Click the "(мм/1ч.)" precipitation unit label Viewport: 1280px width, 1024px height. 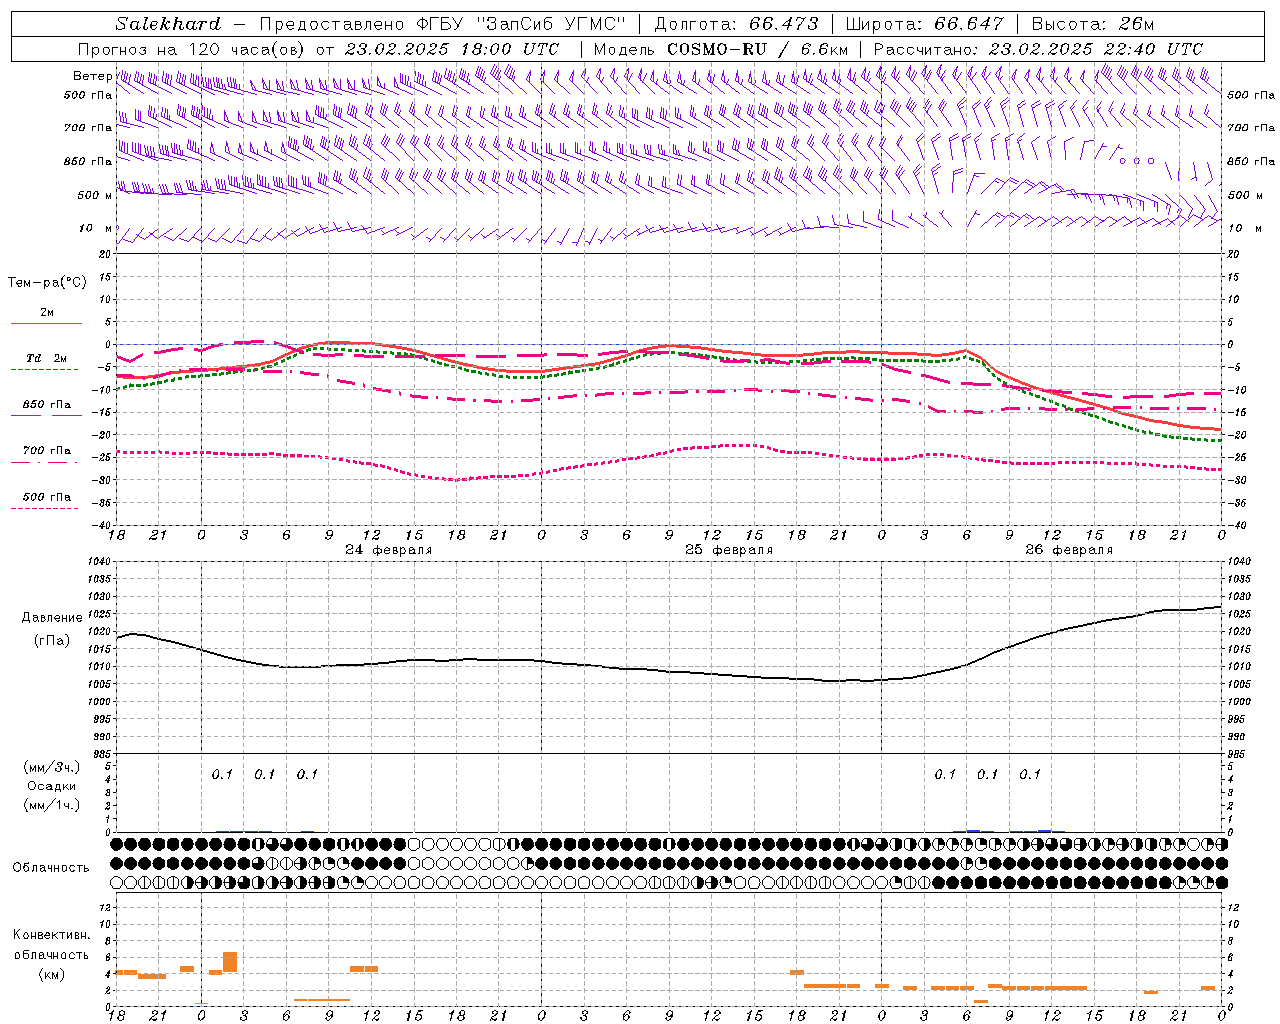[x=52, y=805]
